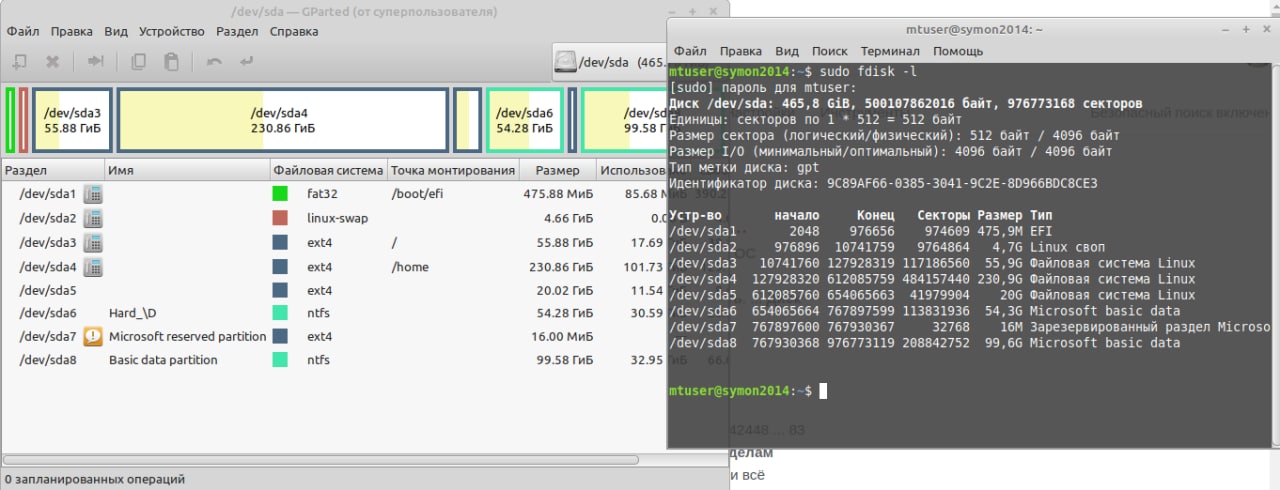Open the Вид menu in GParted
The width and height of the screenshot is (1280, 490).
116,31
